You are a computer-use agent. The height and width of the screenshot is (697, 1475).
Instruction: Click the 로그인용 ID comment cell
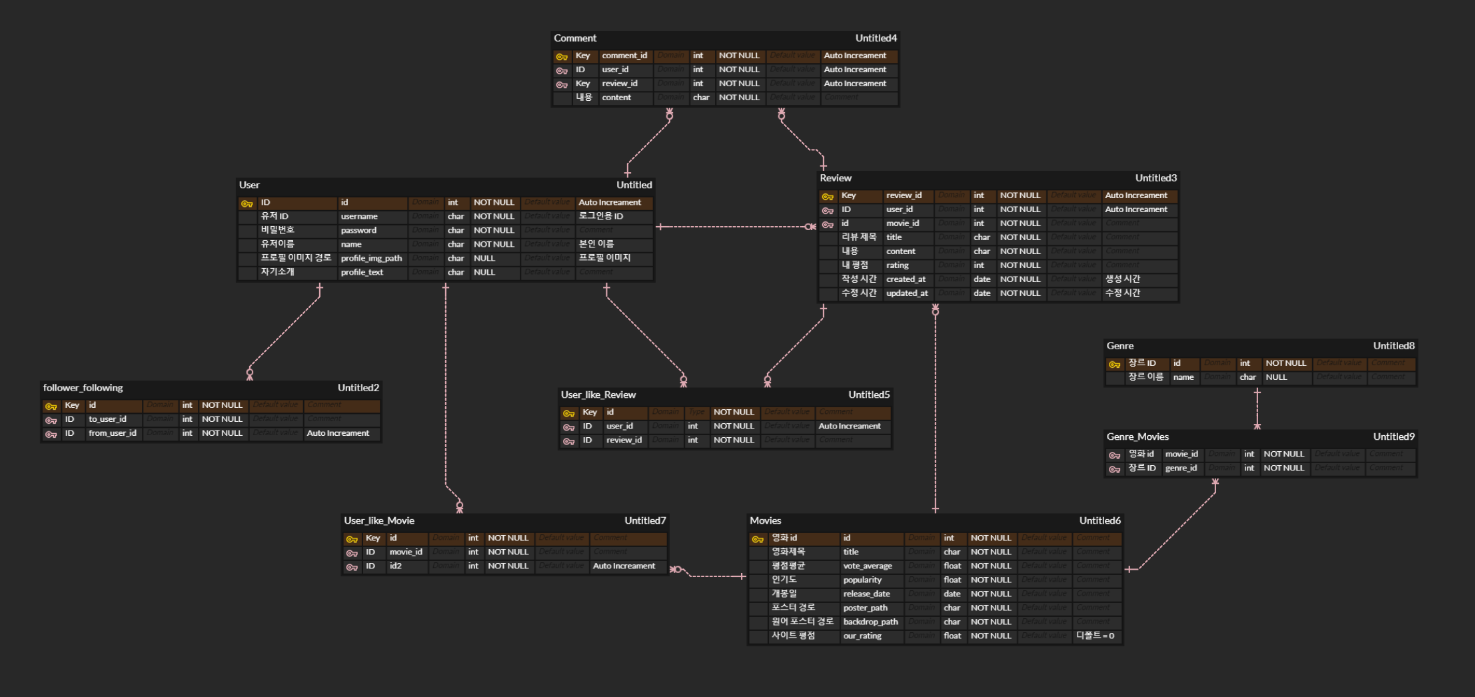(x=615, y=217)
